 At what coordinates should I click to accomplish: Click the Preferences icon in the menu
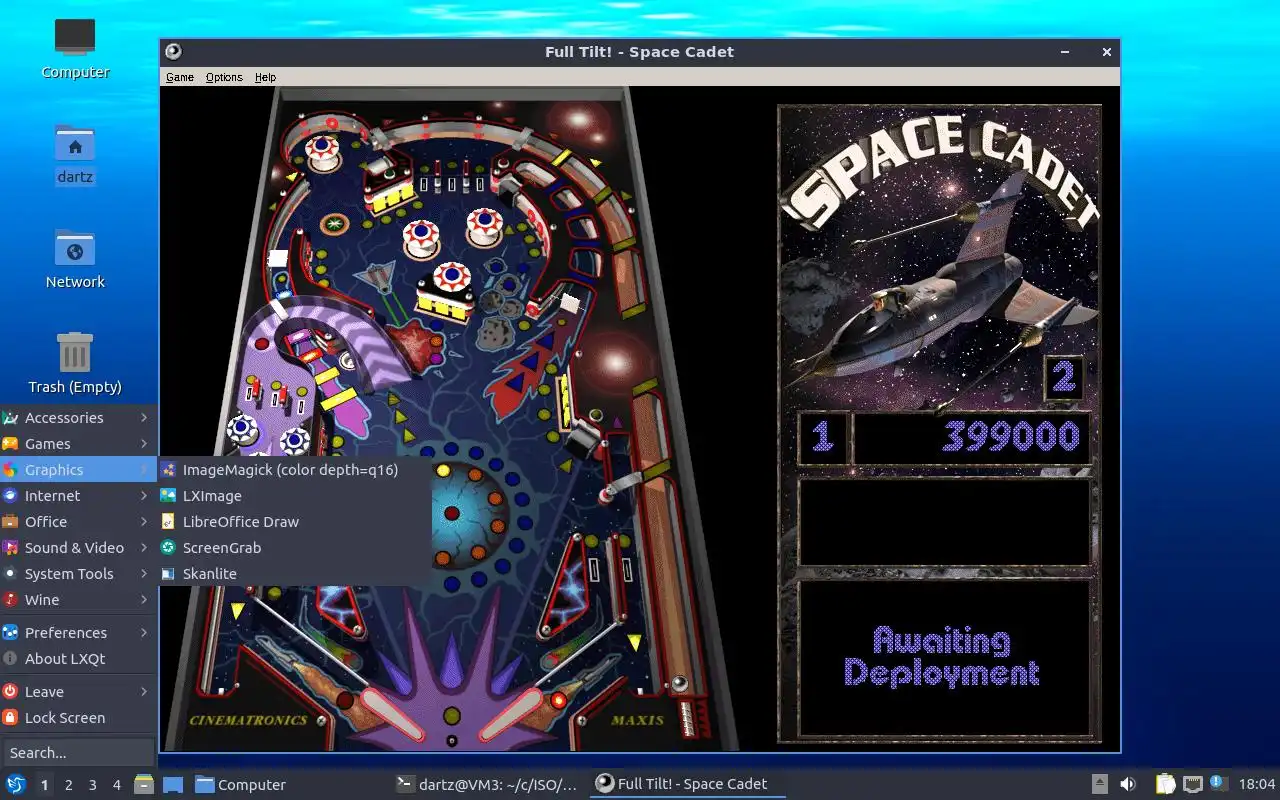tap(10, 633)
